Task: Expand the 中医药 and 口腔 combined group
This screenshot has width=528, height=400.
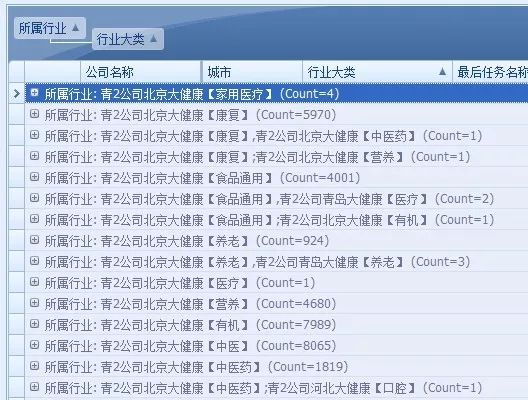Action: [x=34, y=387]
